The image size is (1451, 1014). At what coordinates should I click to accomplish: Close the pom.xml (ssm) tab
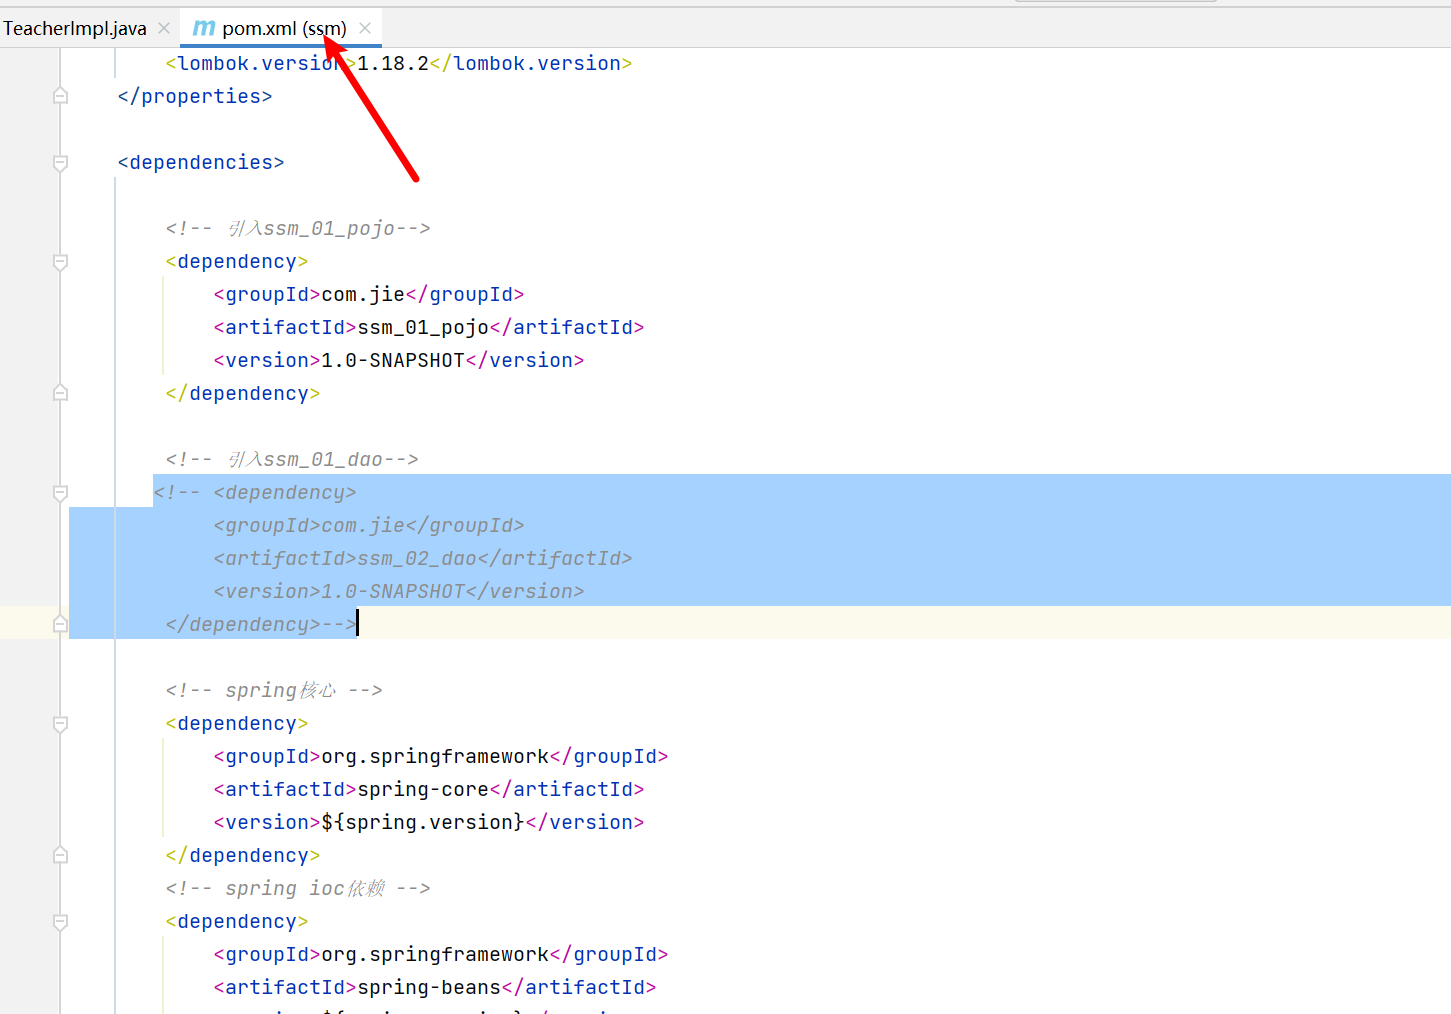[x=365, y=28]
